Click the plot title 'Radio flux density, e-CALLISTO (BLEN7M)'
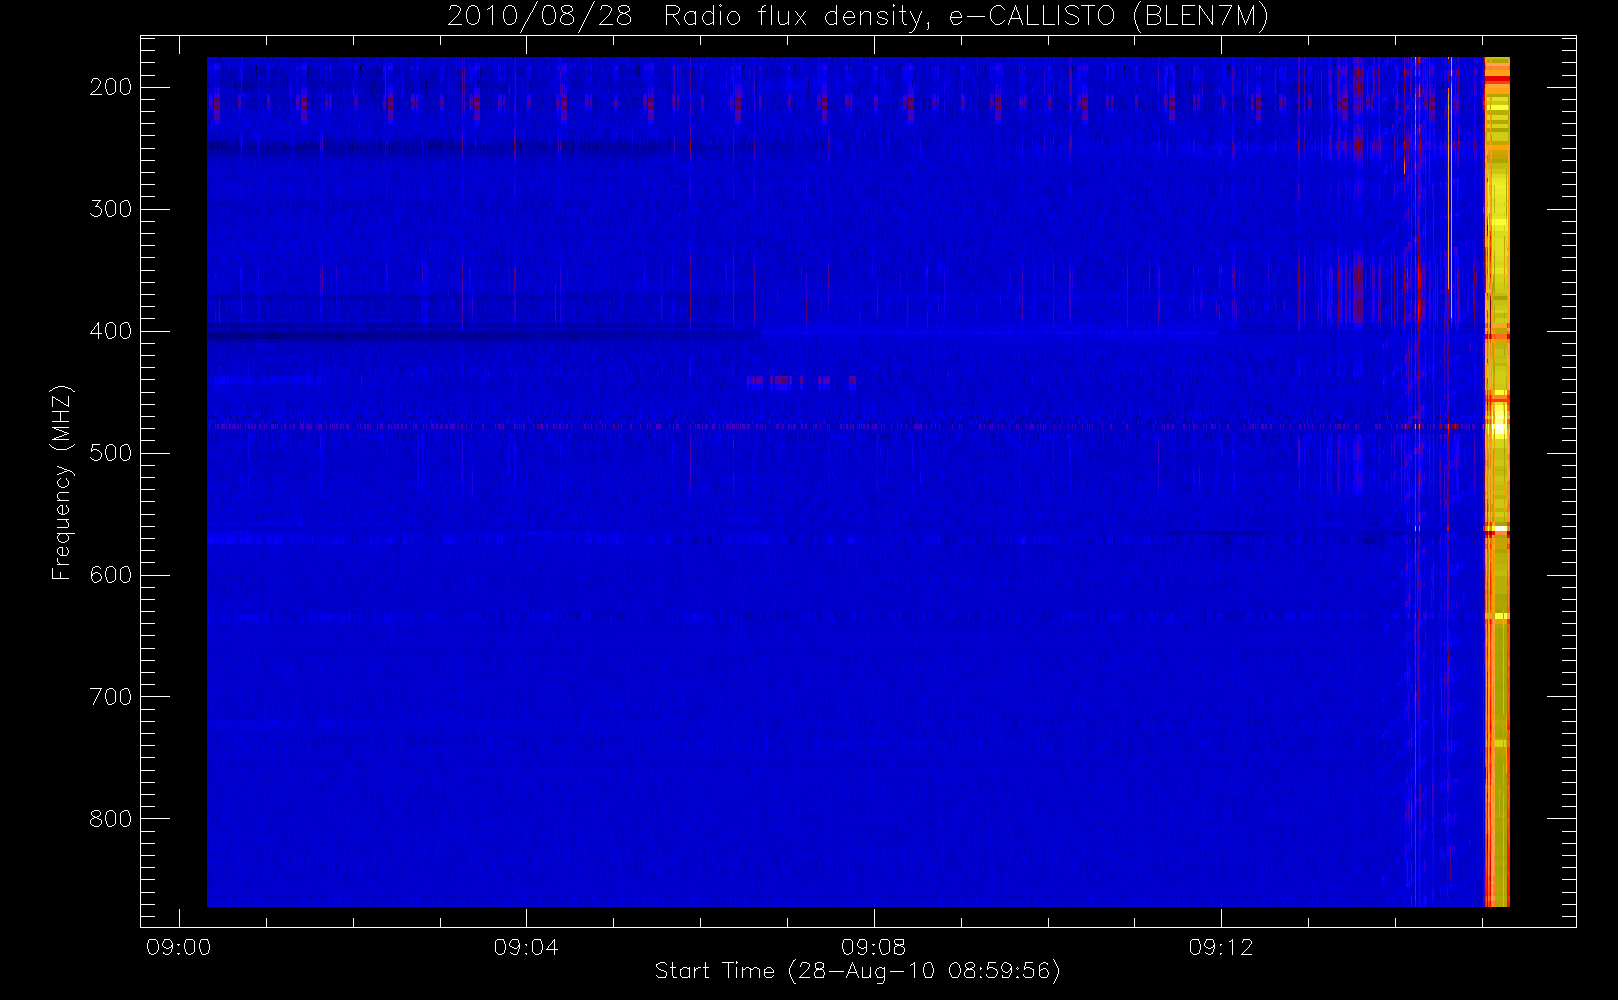1618x1000 pixels. tap(966, 16)
